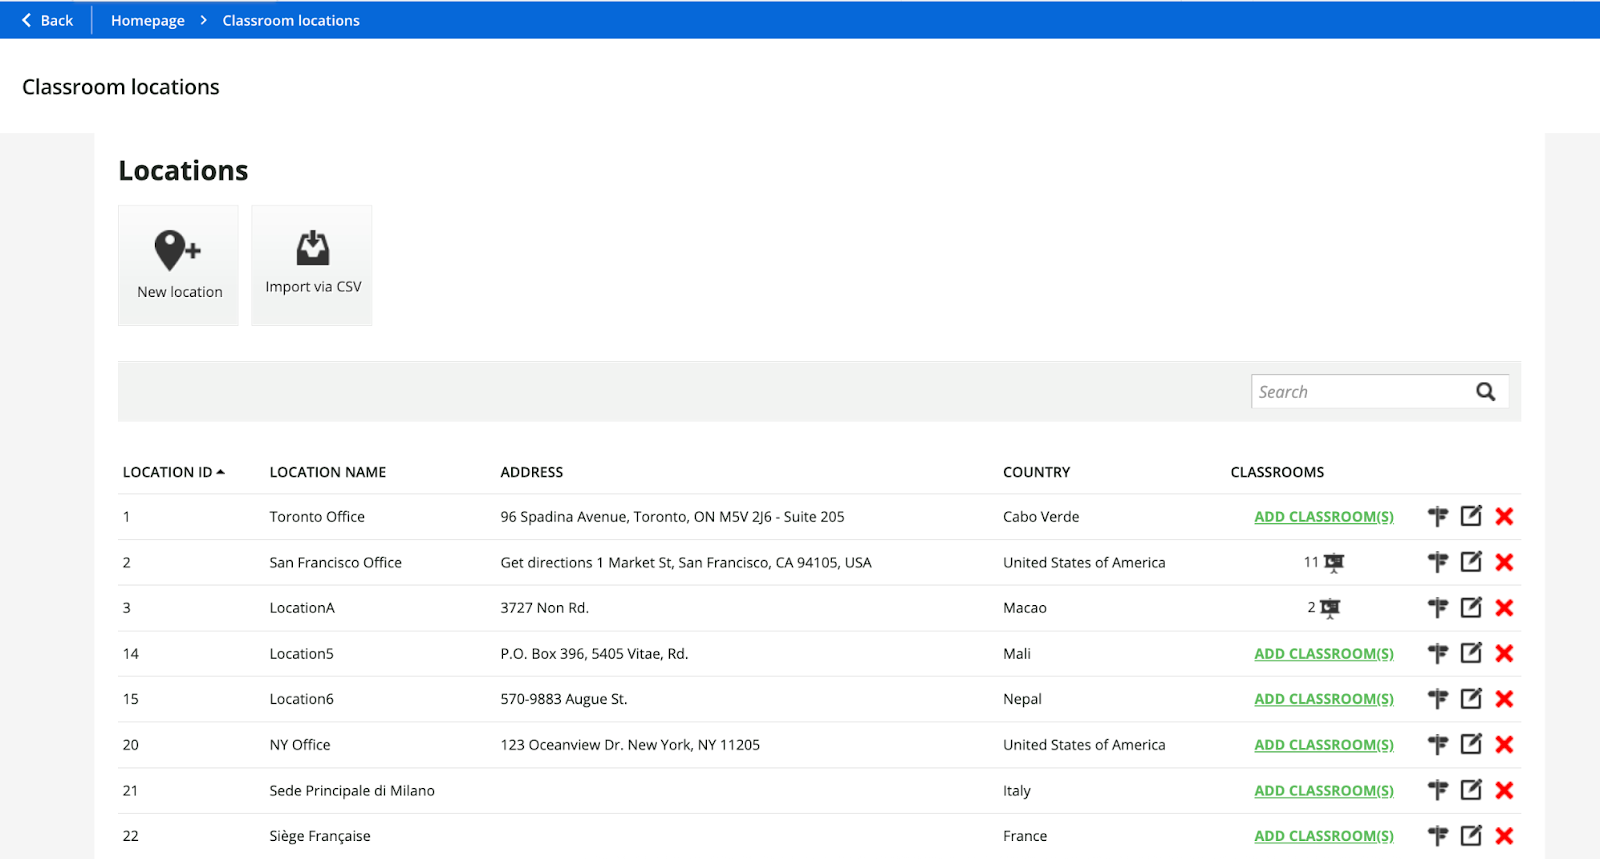This screenshot has height=859, width=1600.
Task: Delete the Toronto Office location
Action: click(1504, 517)
